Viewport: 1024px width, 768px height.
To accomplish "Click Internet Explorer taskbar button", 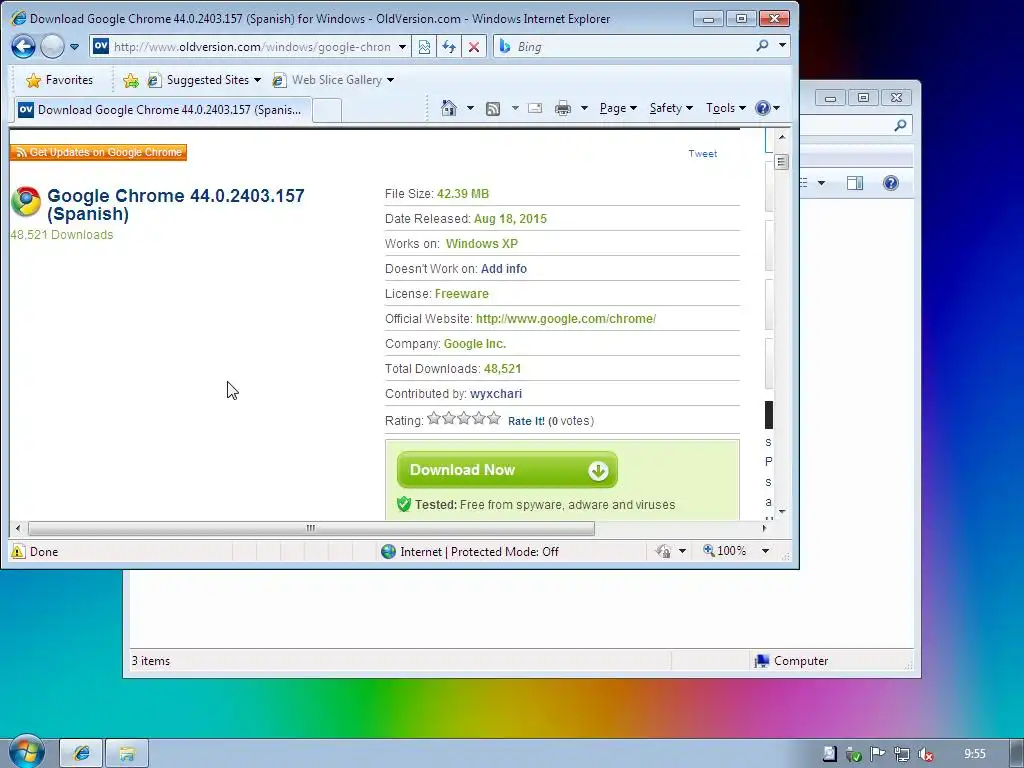I will pyautogui.click(x=82, y=754).
